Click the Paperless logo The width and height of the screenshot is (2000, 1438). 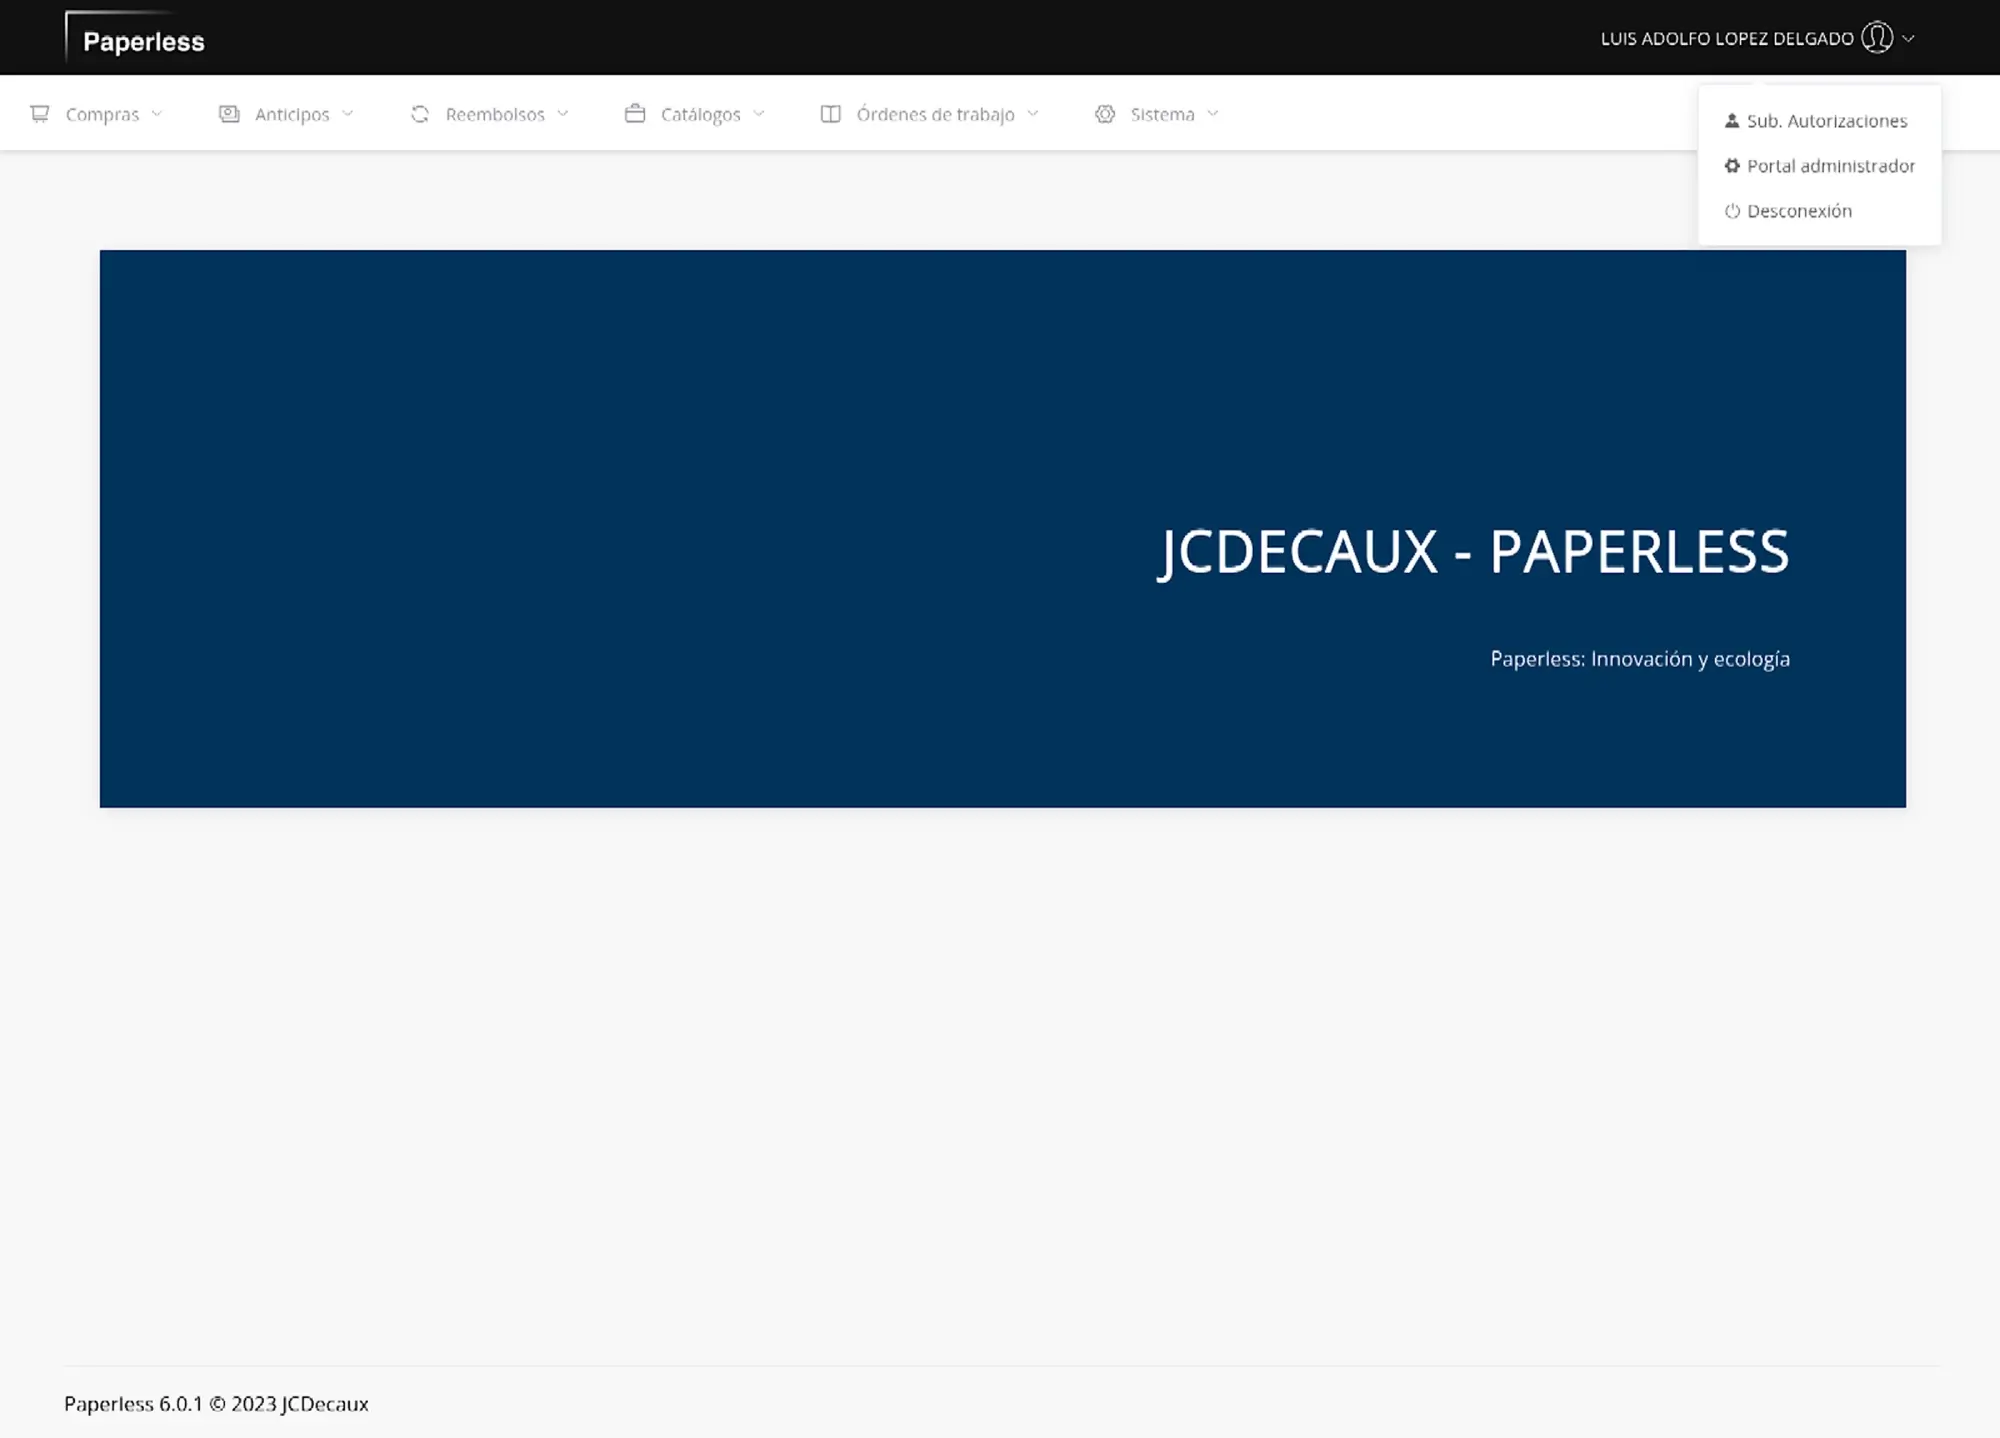[x=144, y=41]
